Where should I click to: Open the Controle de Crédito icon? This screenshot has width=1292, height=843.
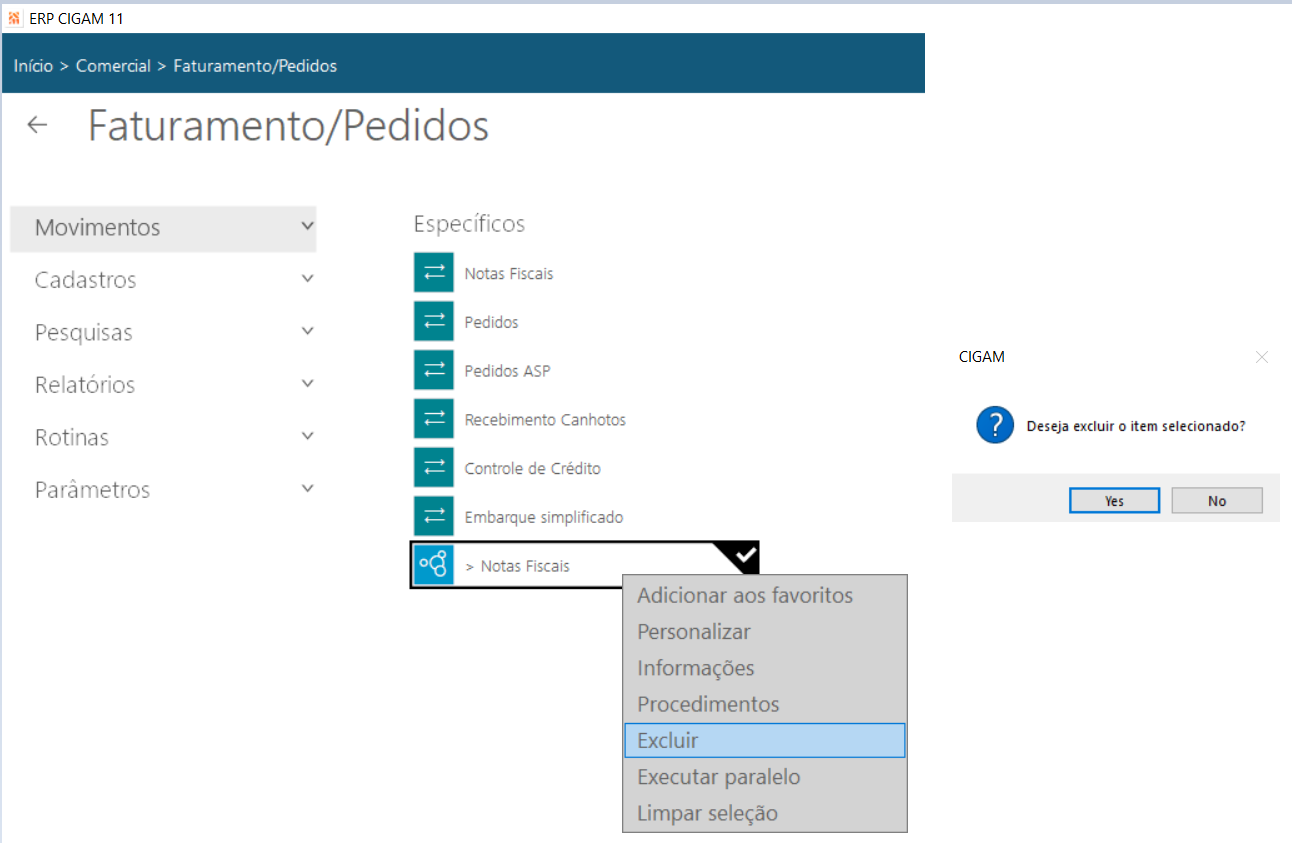pyautogui.click(x=434, y=468)
